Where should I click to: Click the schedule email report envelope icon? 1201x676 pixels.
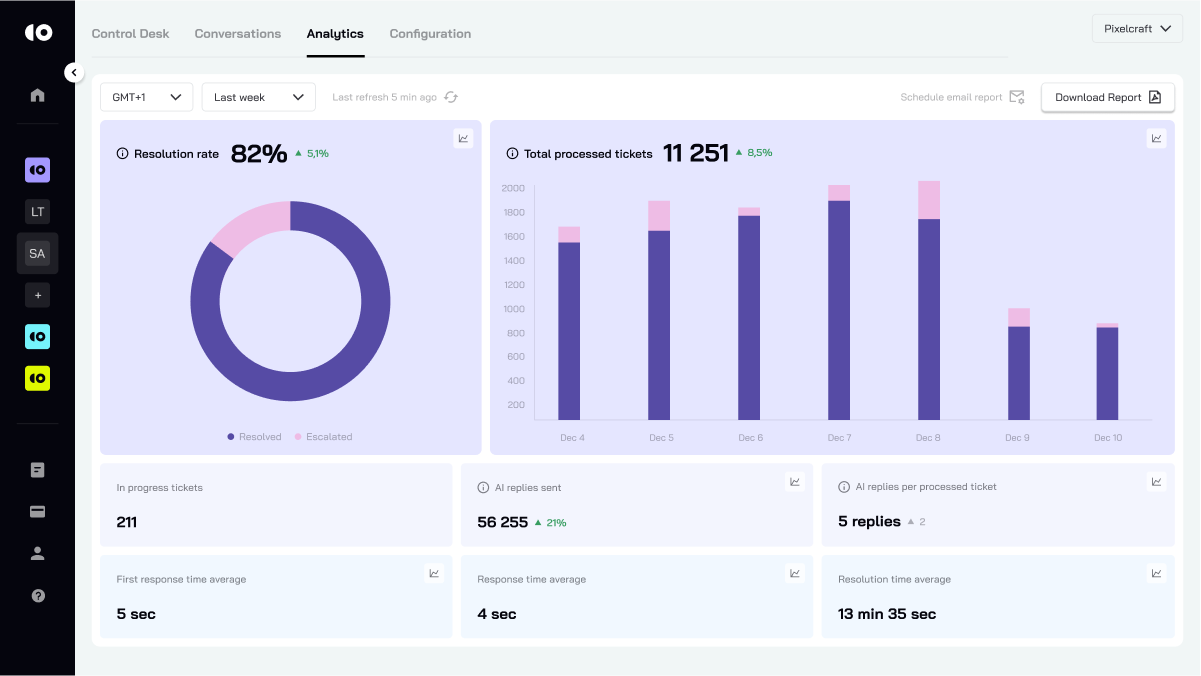coord(1016,97)
